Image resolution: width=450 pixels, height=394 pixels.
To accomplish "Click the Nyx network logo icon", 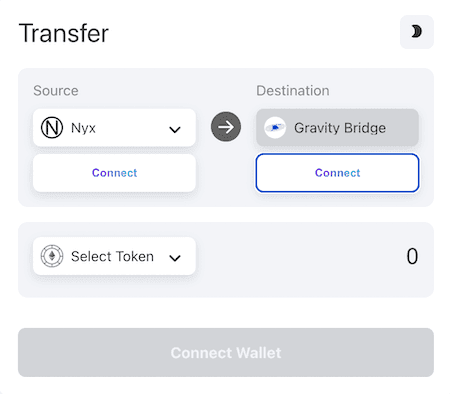I will (x=52, y=128).
